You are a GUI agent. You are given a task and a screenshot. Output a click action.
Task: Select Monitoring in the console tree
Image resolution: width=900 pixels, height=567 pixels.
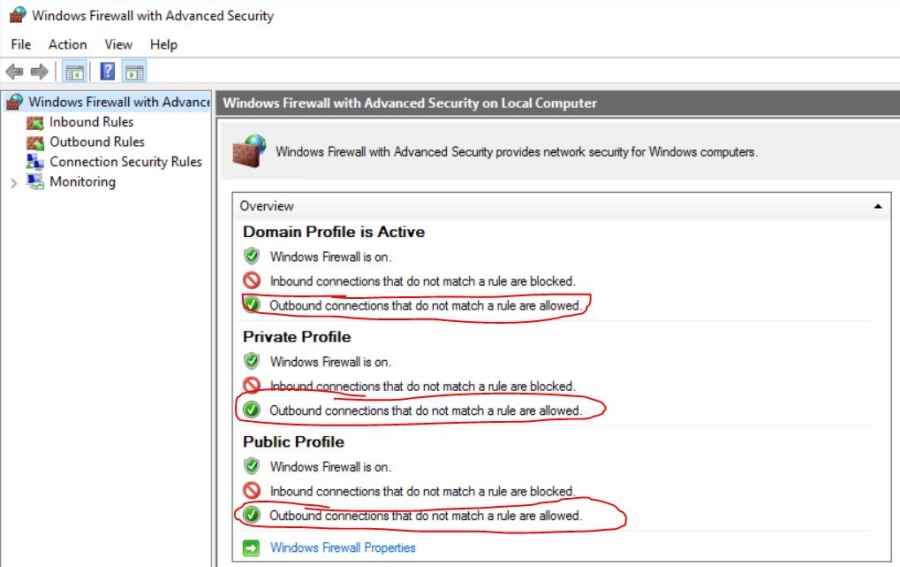coord(83,182)
